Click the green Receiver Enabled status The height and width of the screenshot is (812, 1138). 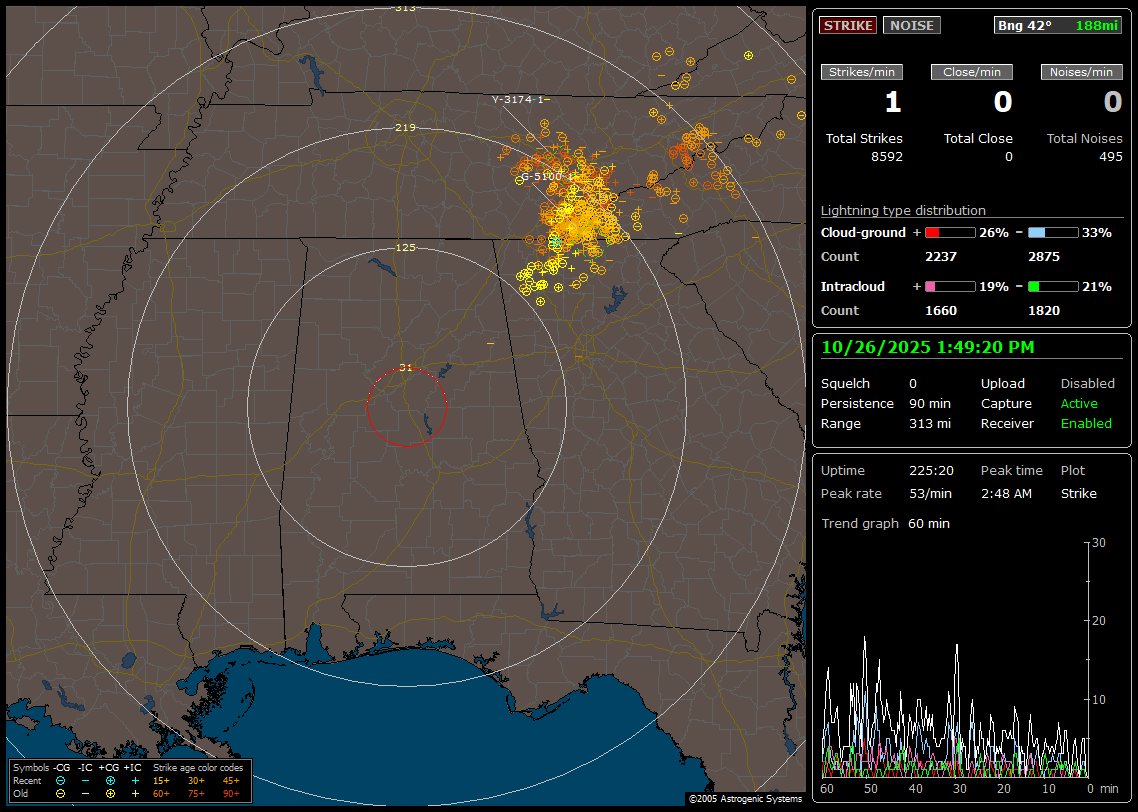pos(1085,424)
